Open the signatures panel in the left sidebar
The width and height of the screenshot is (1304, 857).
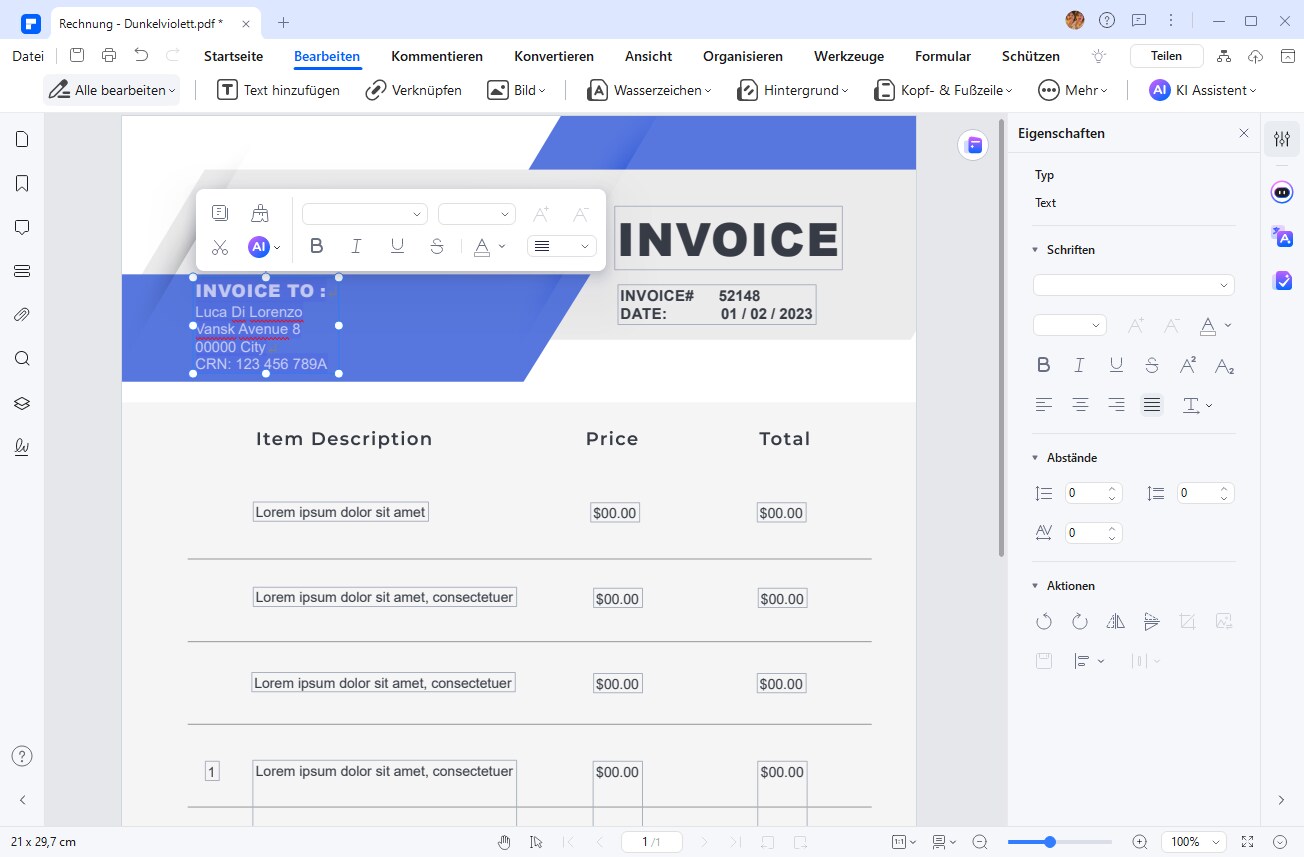coord(22,447)
